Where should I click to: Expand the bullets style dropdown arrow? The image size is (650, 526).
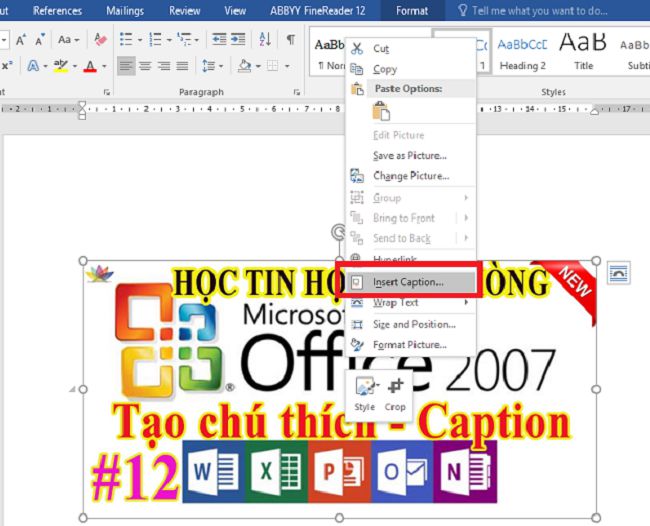(x=140, y=40)
